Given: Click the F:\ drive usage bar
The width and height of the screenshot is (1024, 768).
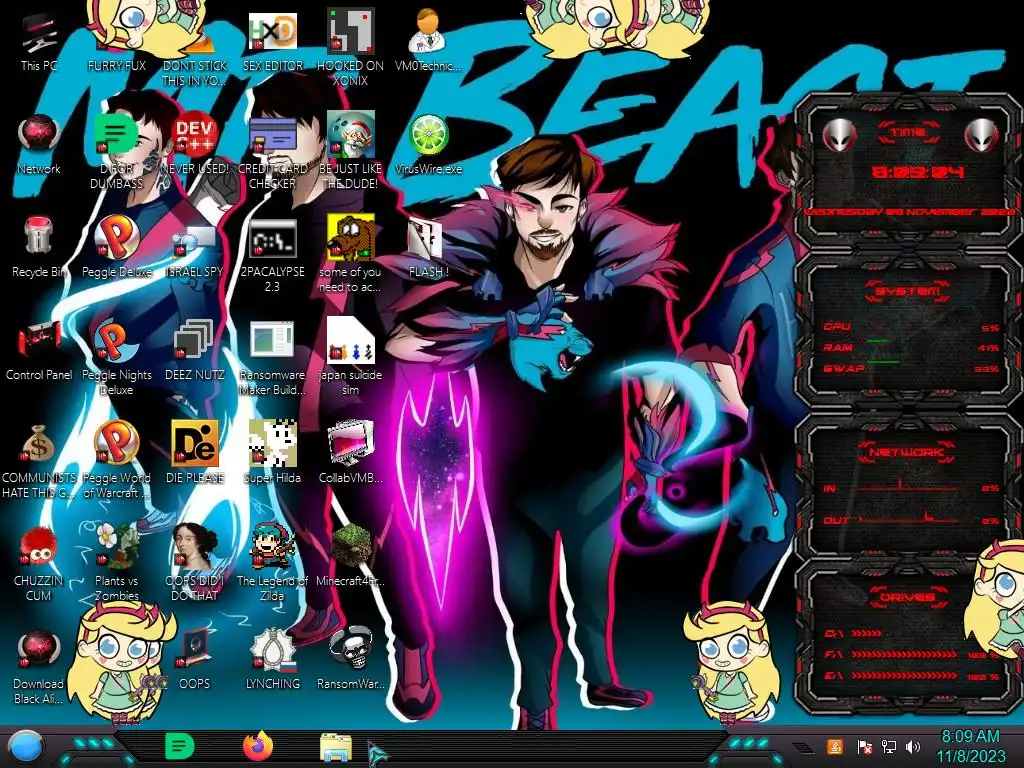Looking at the screenshot, I should point(904,654).
